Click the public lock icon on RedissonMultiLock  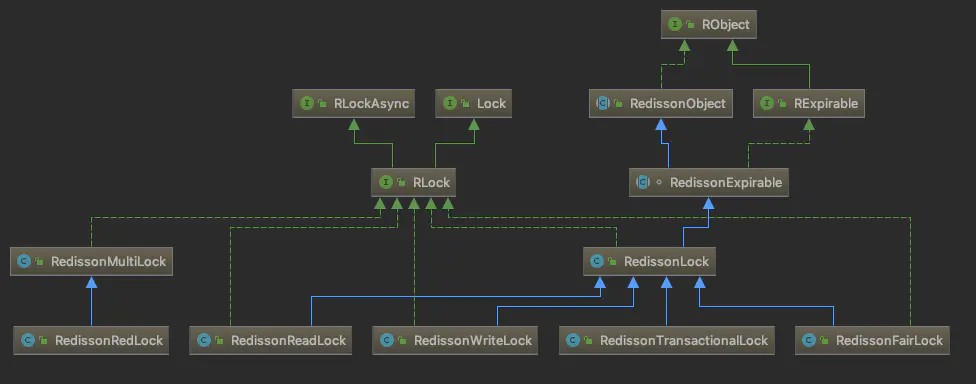pos(40,262)
